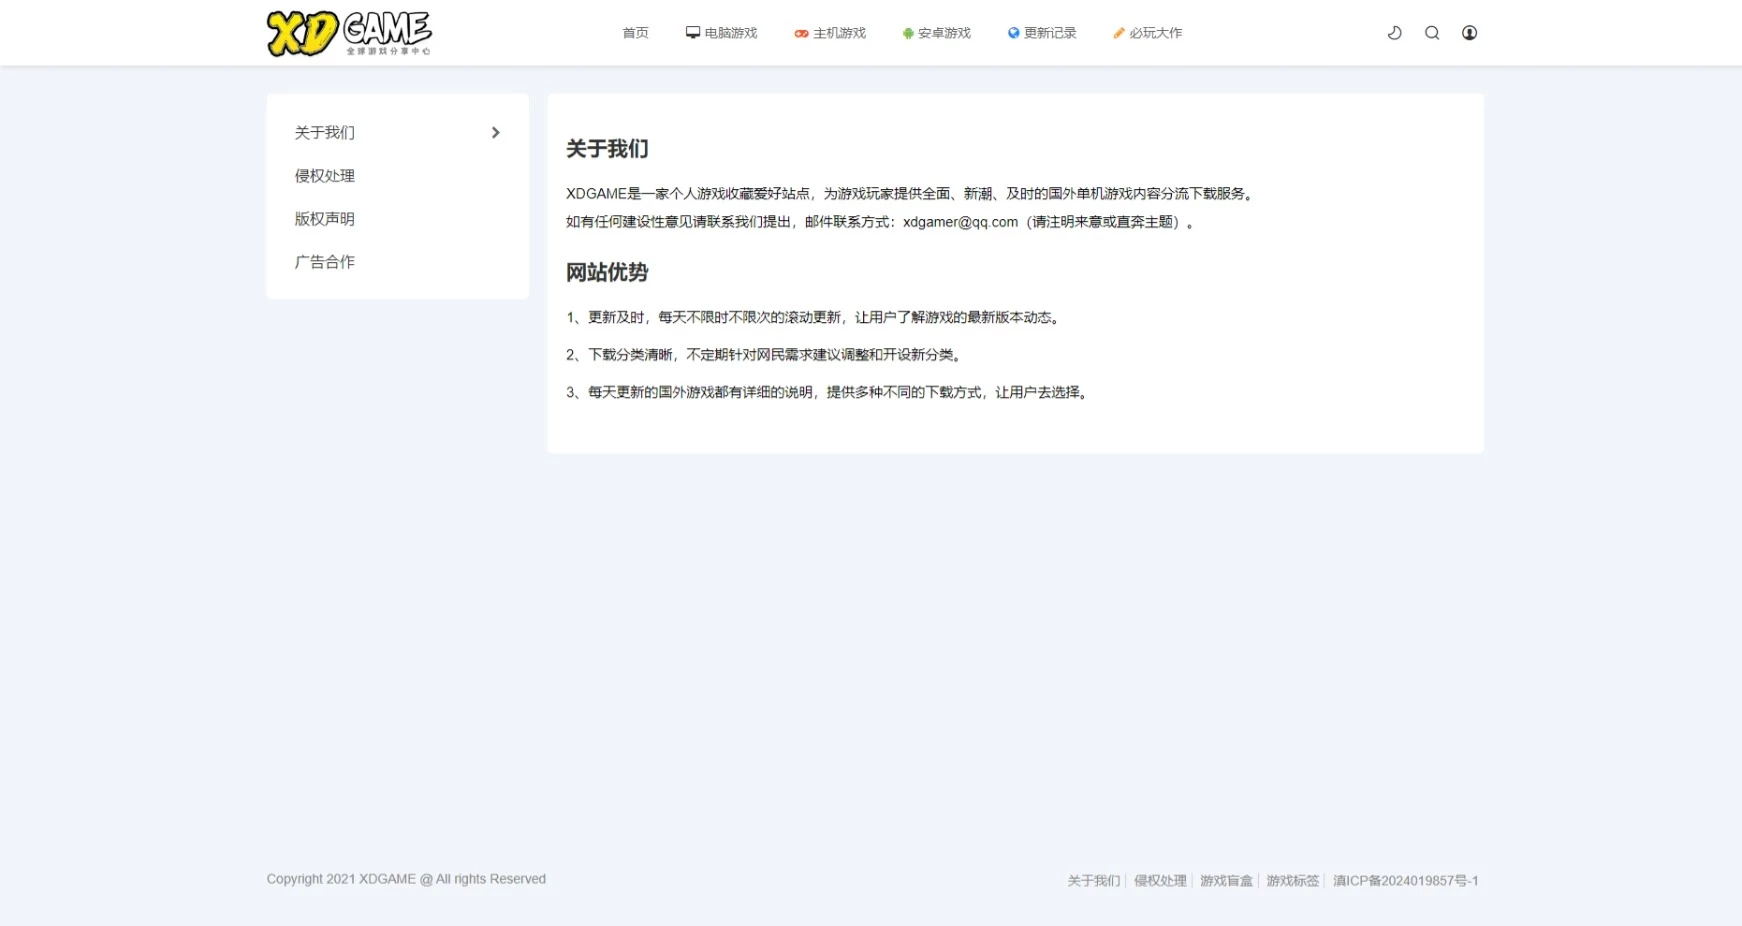This screenshot has width=1742, height=926.
Task: Click the XD GAME logo
Action: point(349,33)
